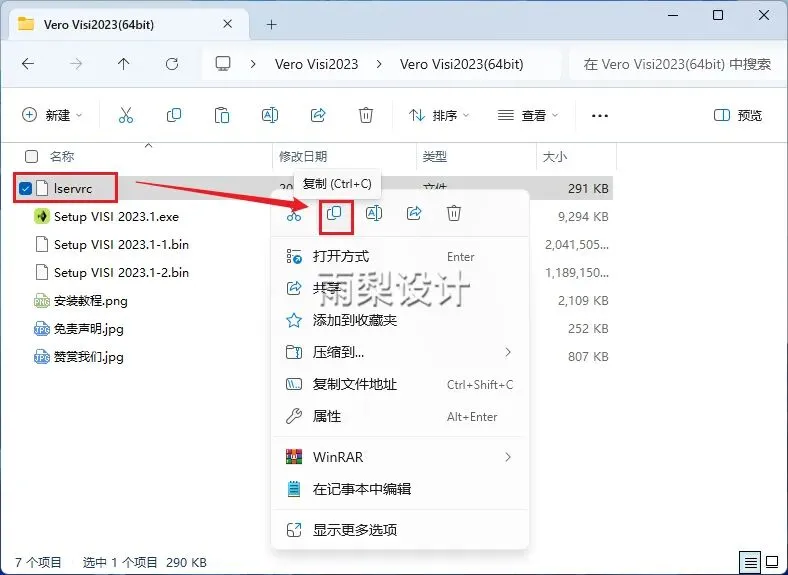Click the Vero Visi2023(64bit) breadcrumb
Viewport: 788px width, 575px height.
[461, 64]
